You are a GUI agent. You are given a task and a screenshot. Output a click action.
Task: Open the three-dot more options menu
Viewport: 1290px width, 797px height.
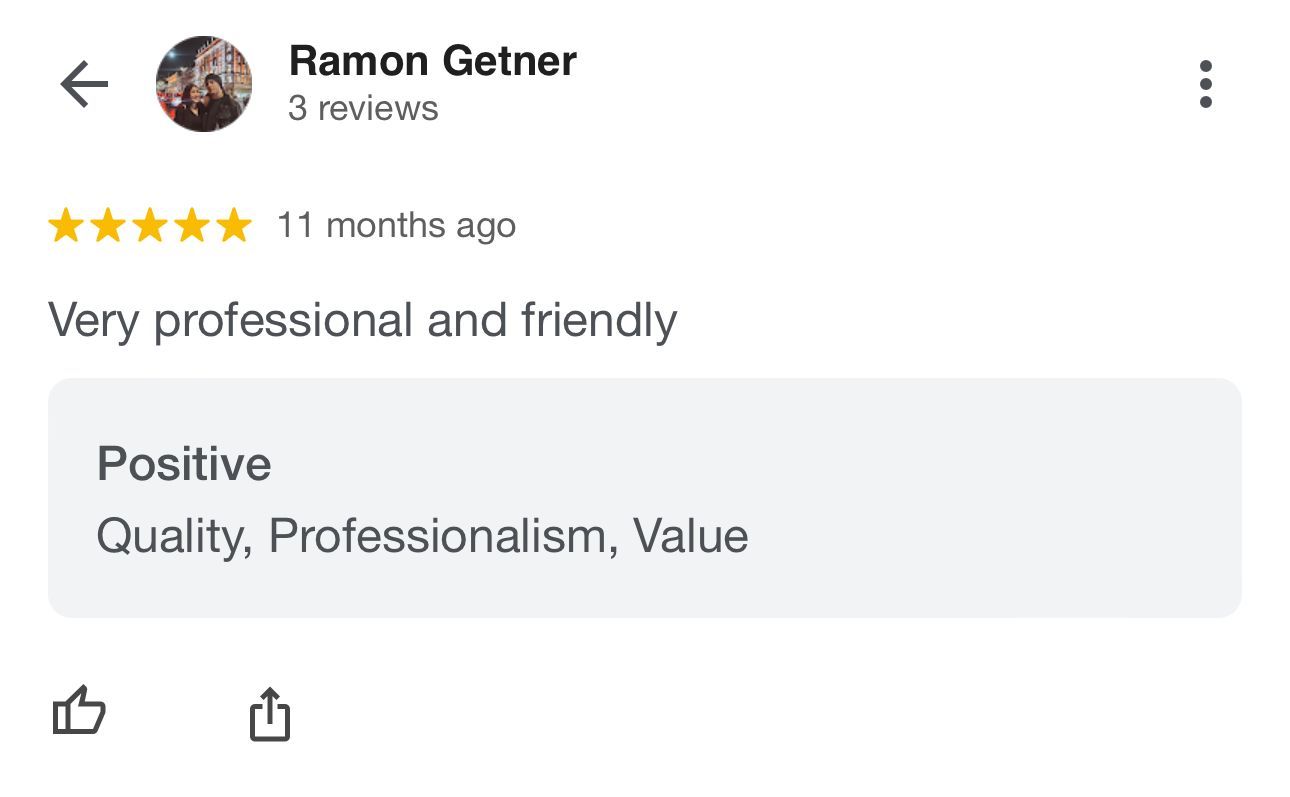[x=1205, y=84]
